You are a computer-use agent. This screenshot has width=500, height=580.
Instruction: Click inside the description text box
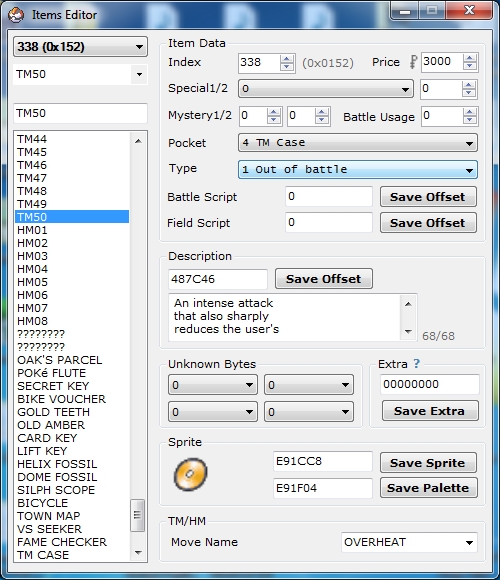[285, 317]
